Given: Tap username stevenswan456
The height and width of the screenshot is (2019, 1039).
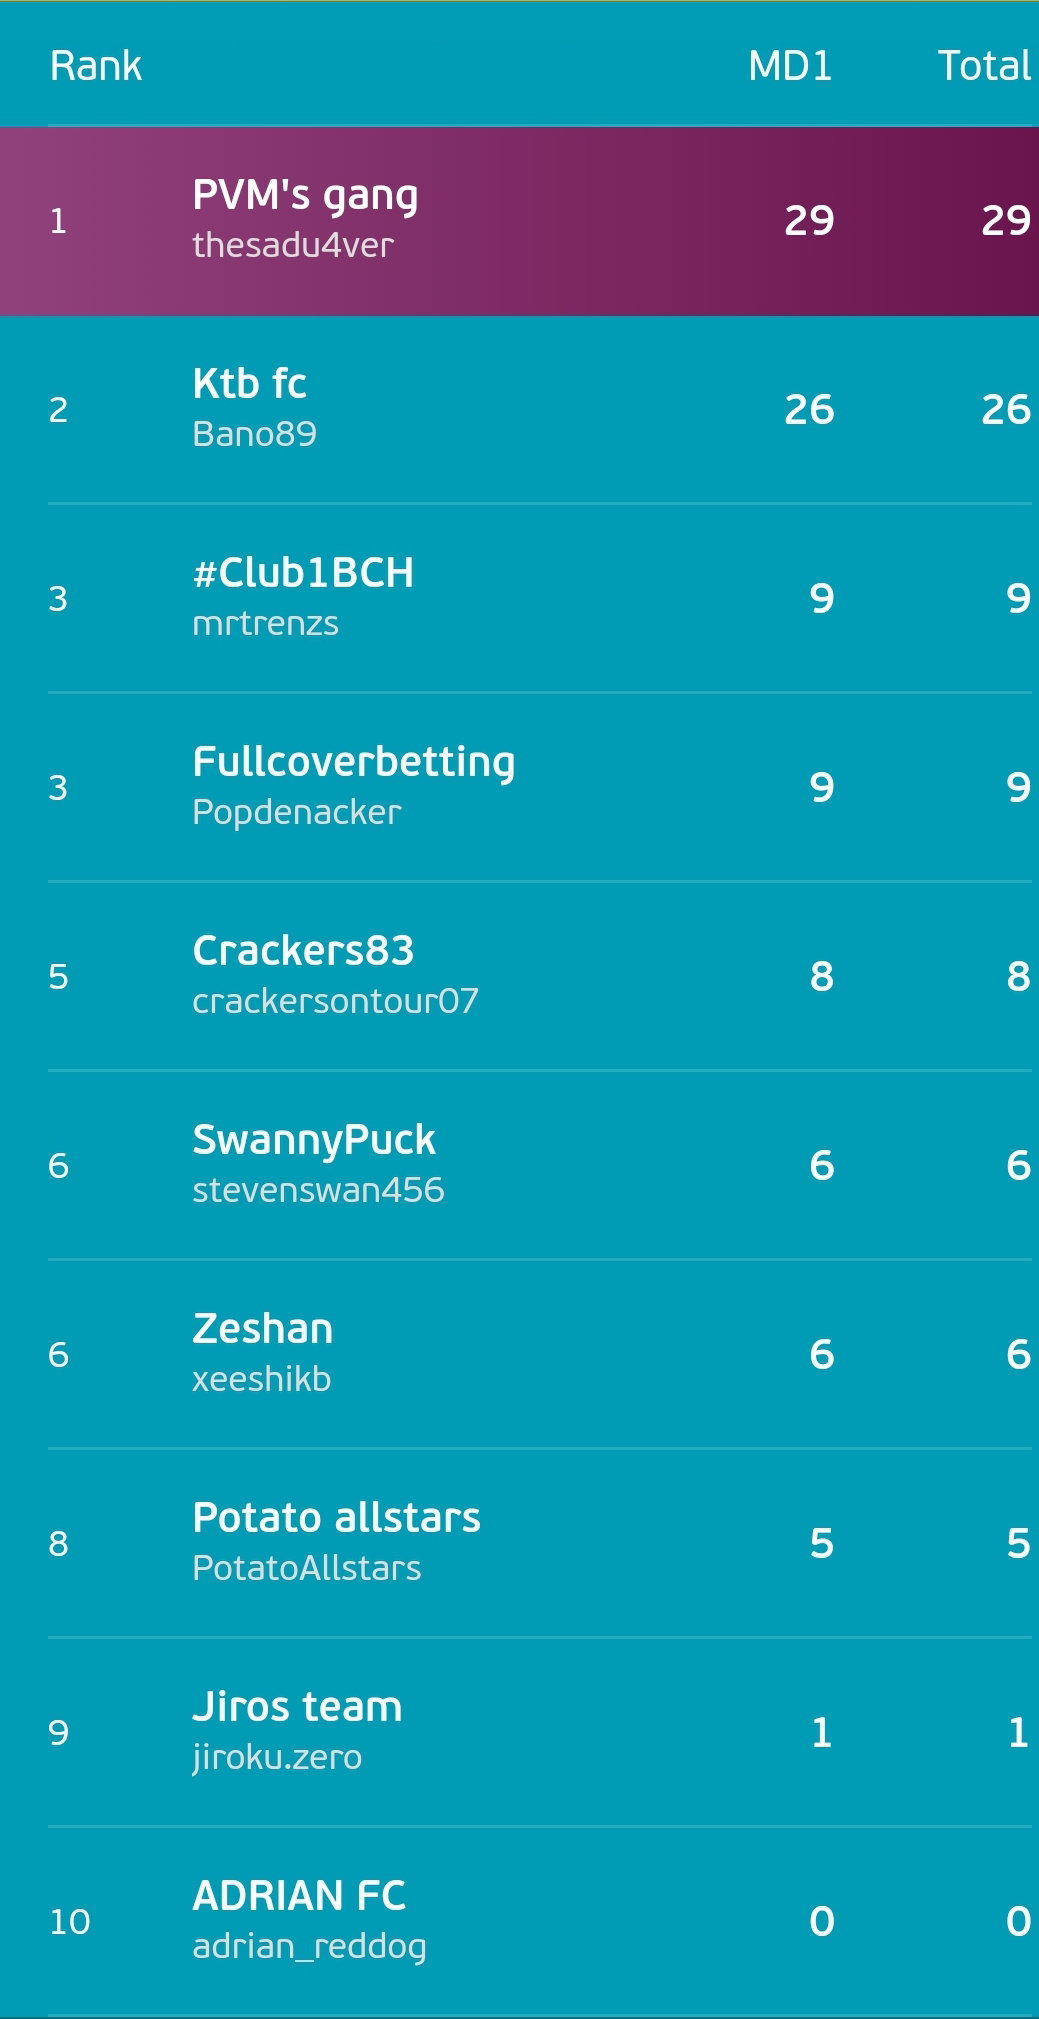Looking at the screenshot, I should pos(318,1190).
